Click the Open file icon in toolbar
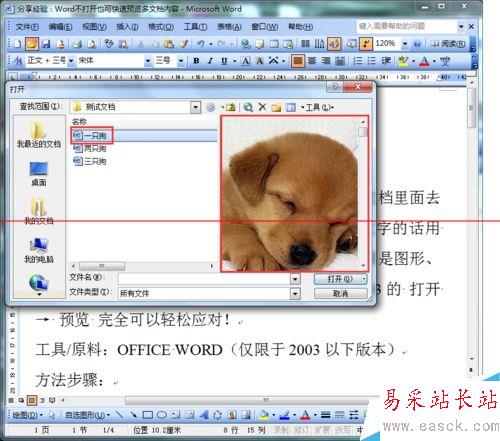500x441 pixels. tap(32, 44)
